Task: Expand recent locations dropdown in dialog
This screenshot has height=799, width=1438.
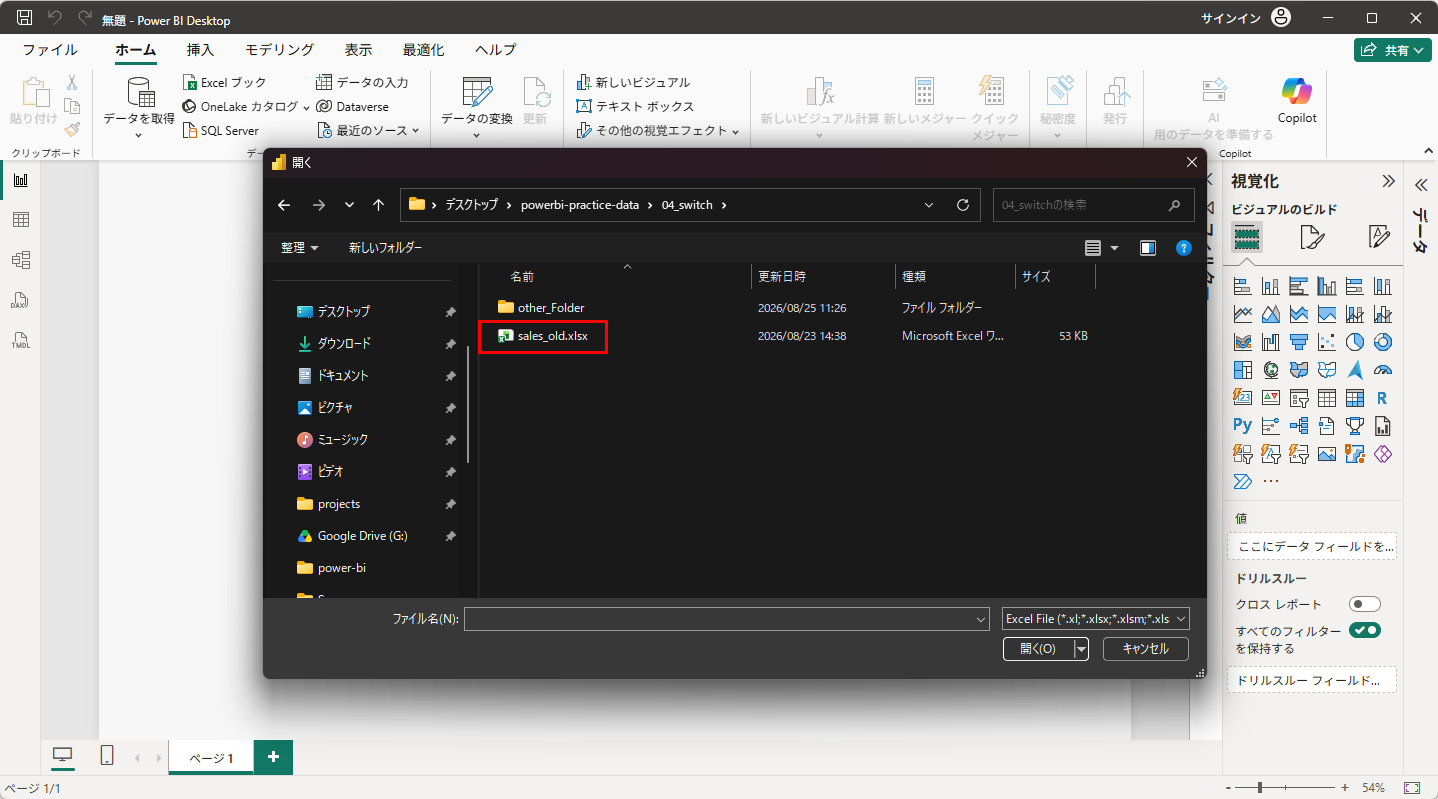Action: tap(349, 205)
